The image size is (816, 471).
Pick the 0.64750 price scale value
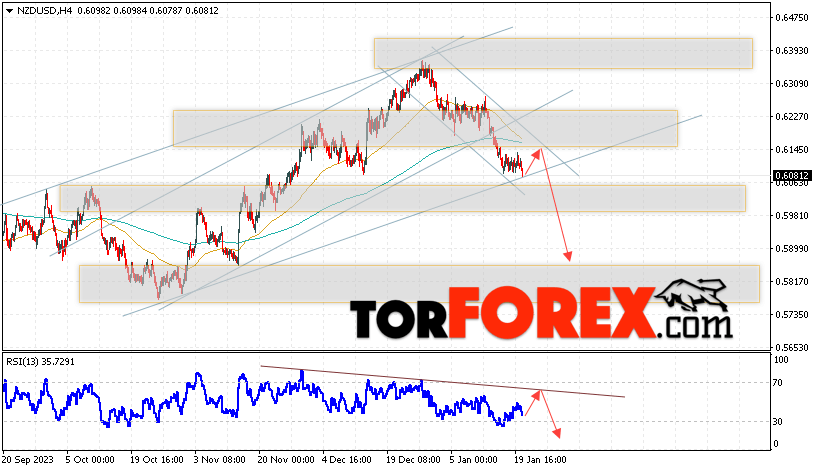792,17
